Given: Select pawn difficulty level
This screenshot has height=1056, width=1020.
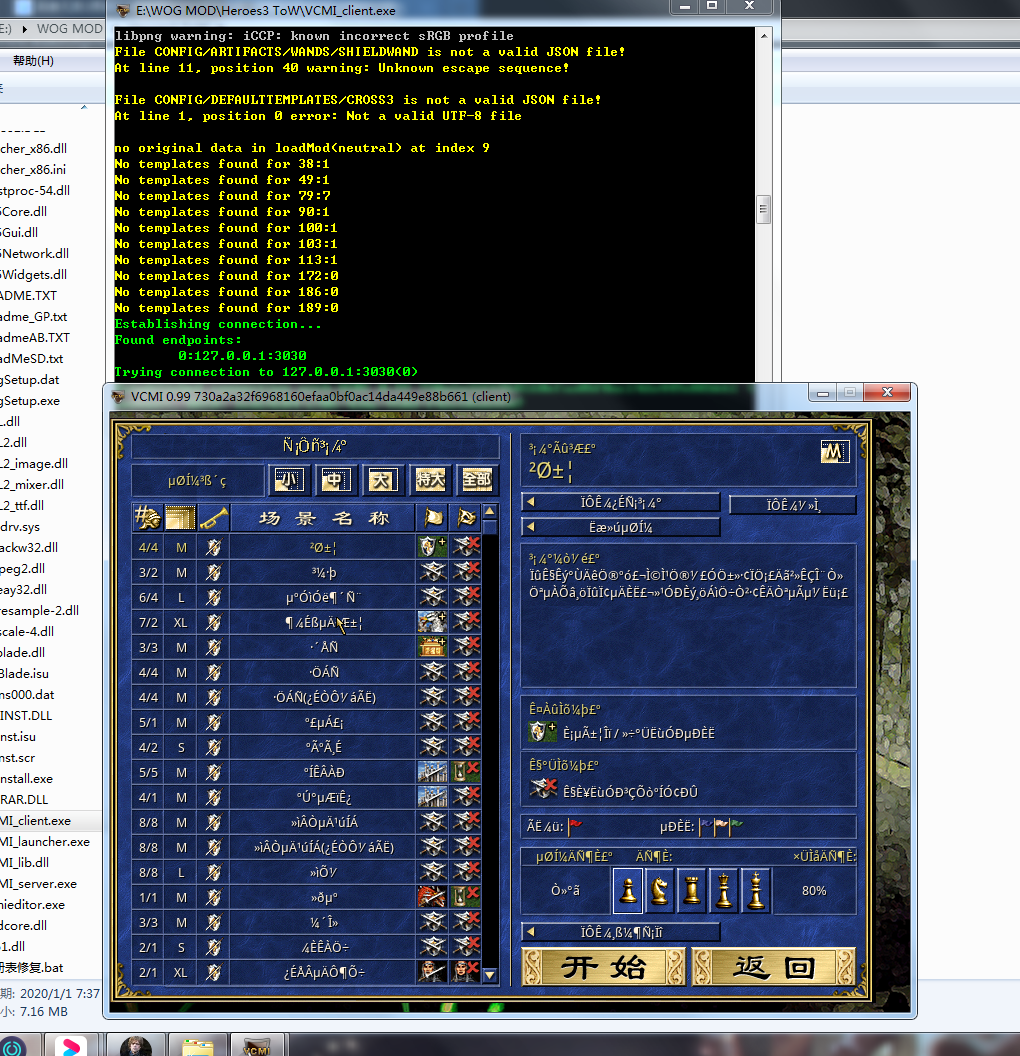Looking at the screenshot, I should [x=628, y=890].
